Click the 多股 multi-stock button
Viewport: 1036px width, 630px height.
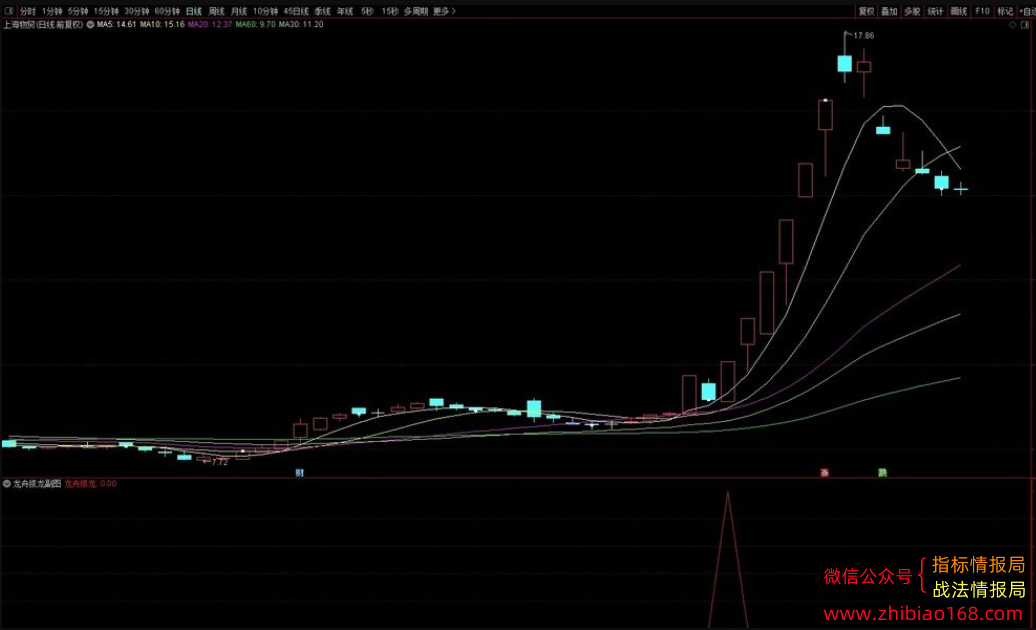click(912, 11)
